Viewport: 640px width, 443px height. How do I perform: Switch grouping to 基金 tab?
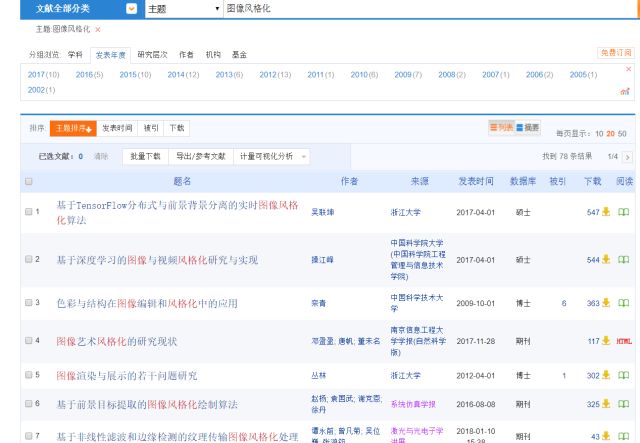tap(239, 55)
